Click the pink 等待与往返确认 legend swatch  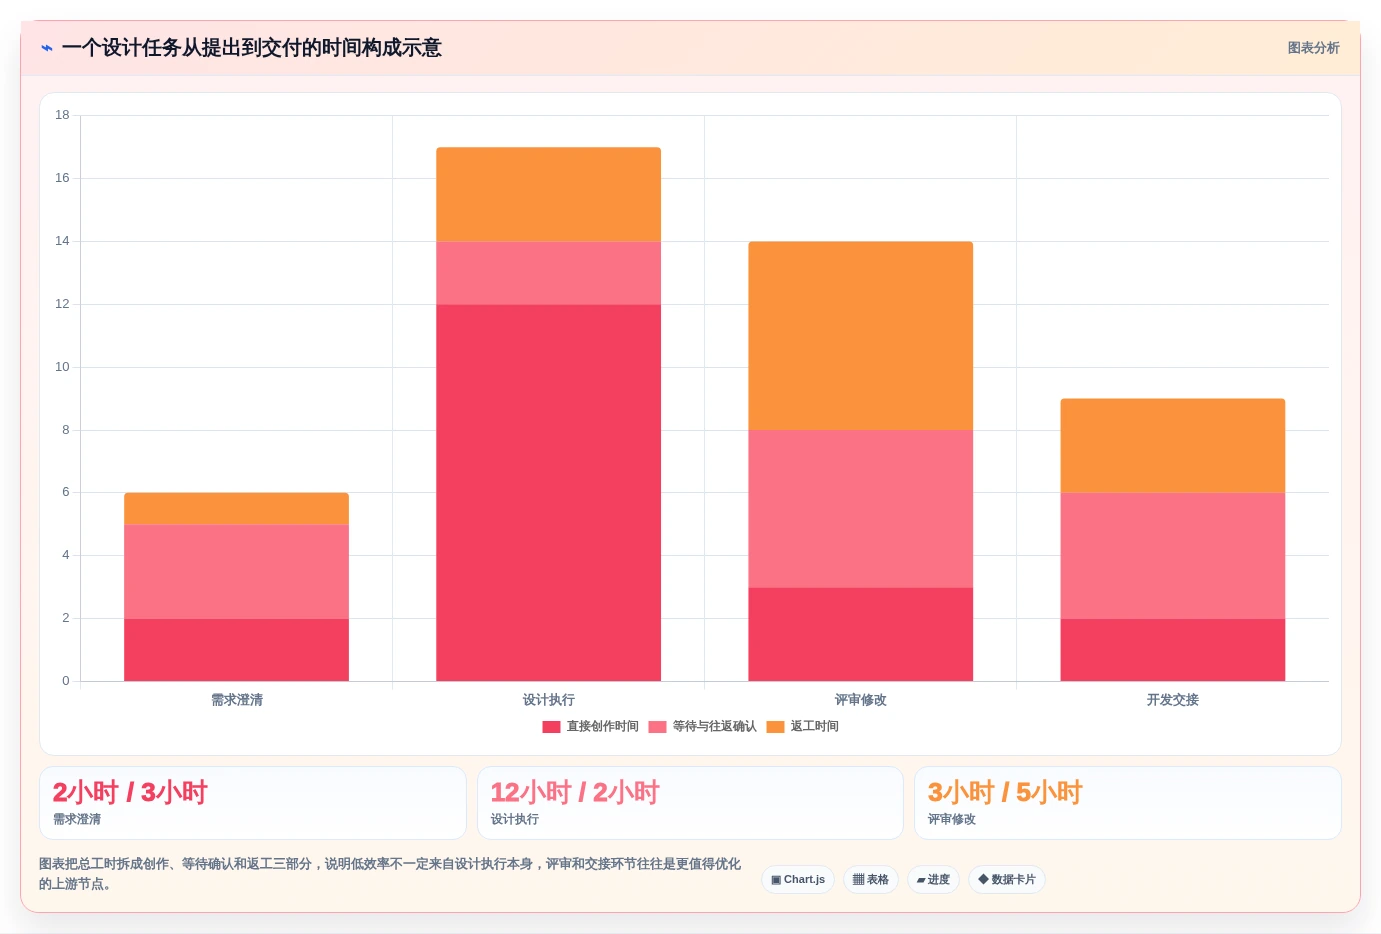pos(657,727)
